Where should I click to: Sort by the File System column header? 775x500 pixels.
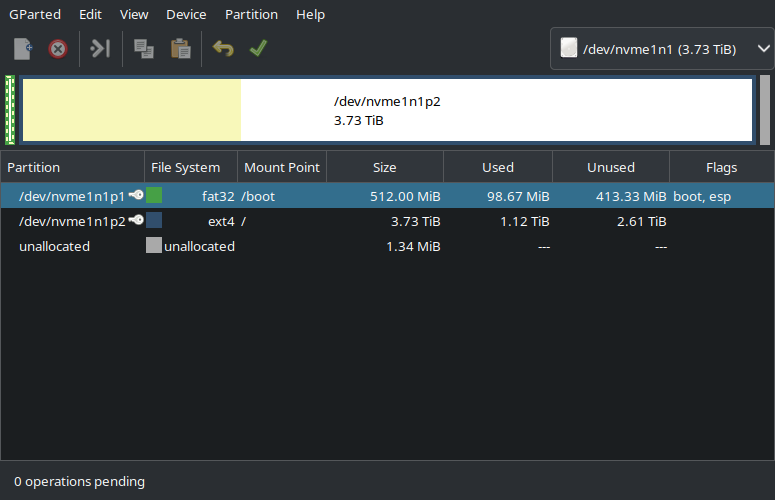(185, 167)
